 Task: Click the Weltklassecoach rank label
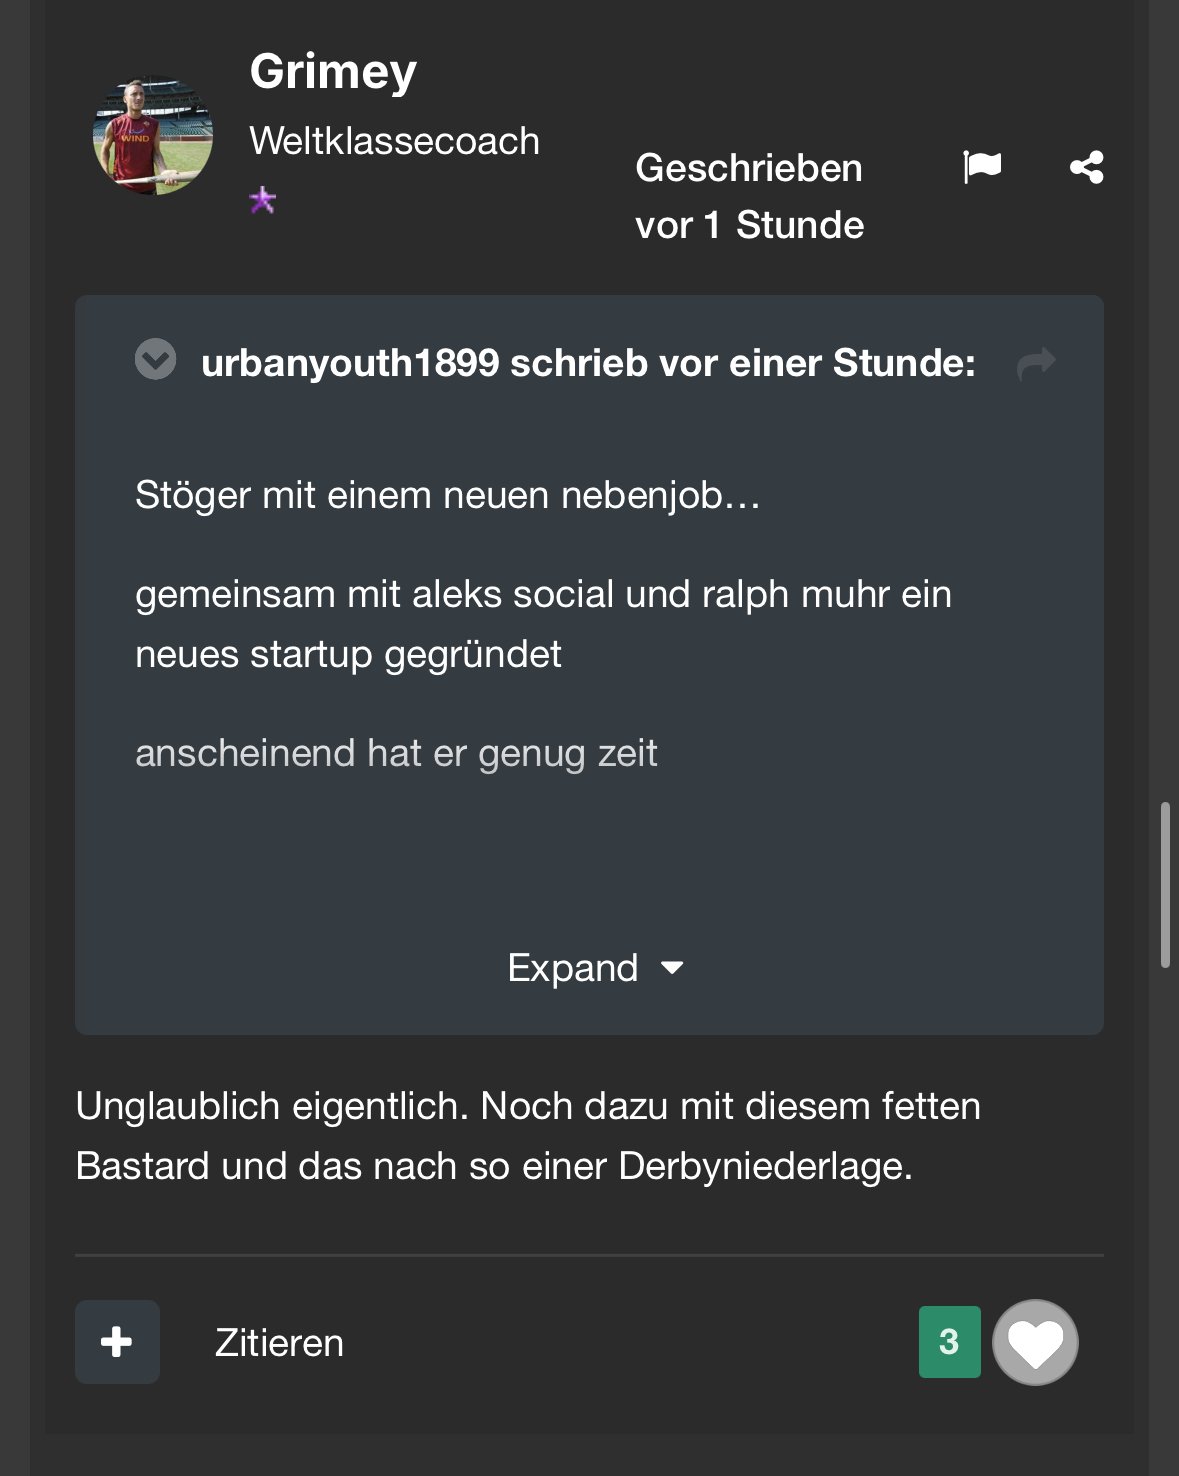click(x=394, y=141)
